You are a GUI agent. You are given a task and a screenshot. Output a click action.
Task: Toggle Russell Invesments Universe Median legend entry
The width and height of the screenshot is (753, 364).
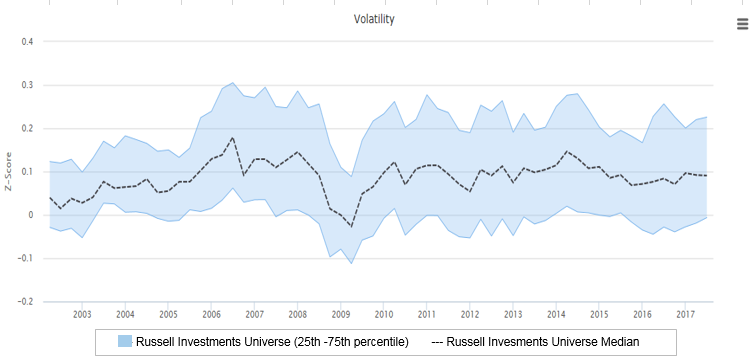pos(535,342)
